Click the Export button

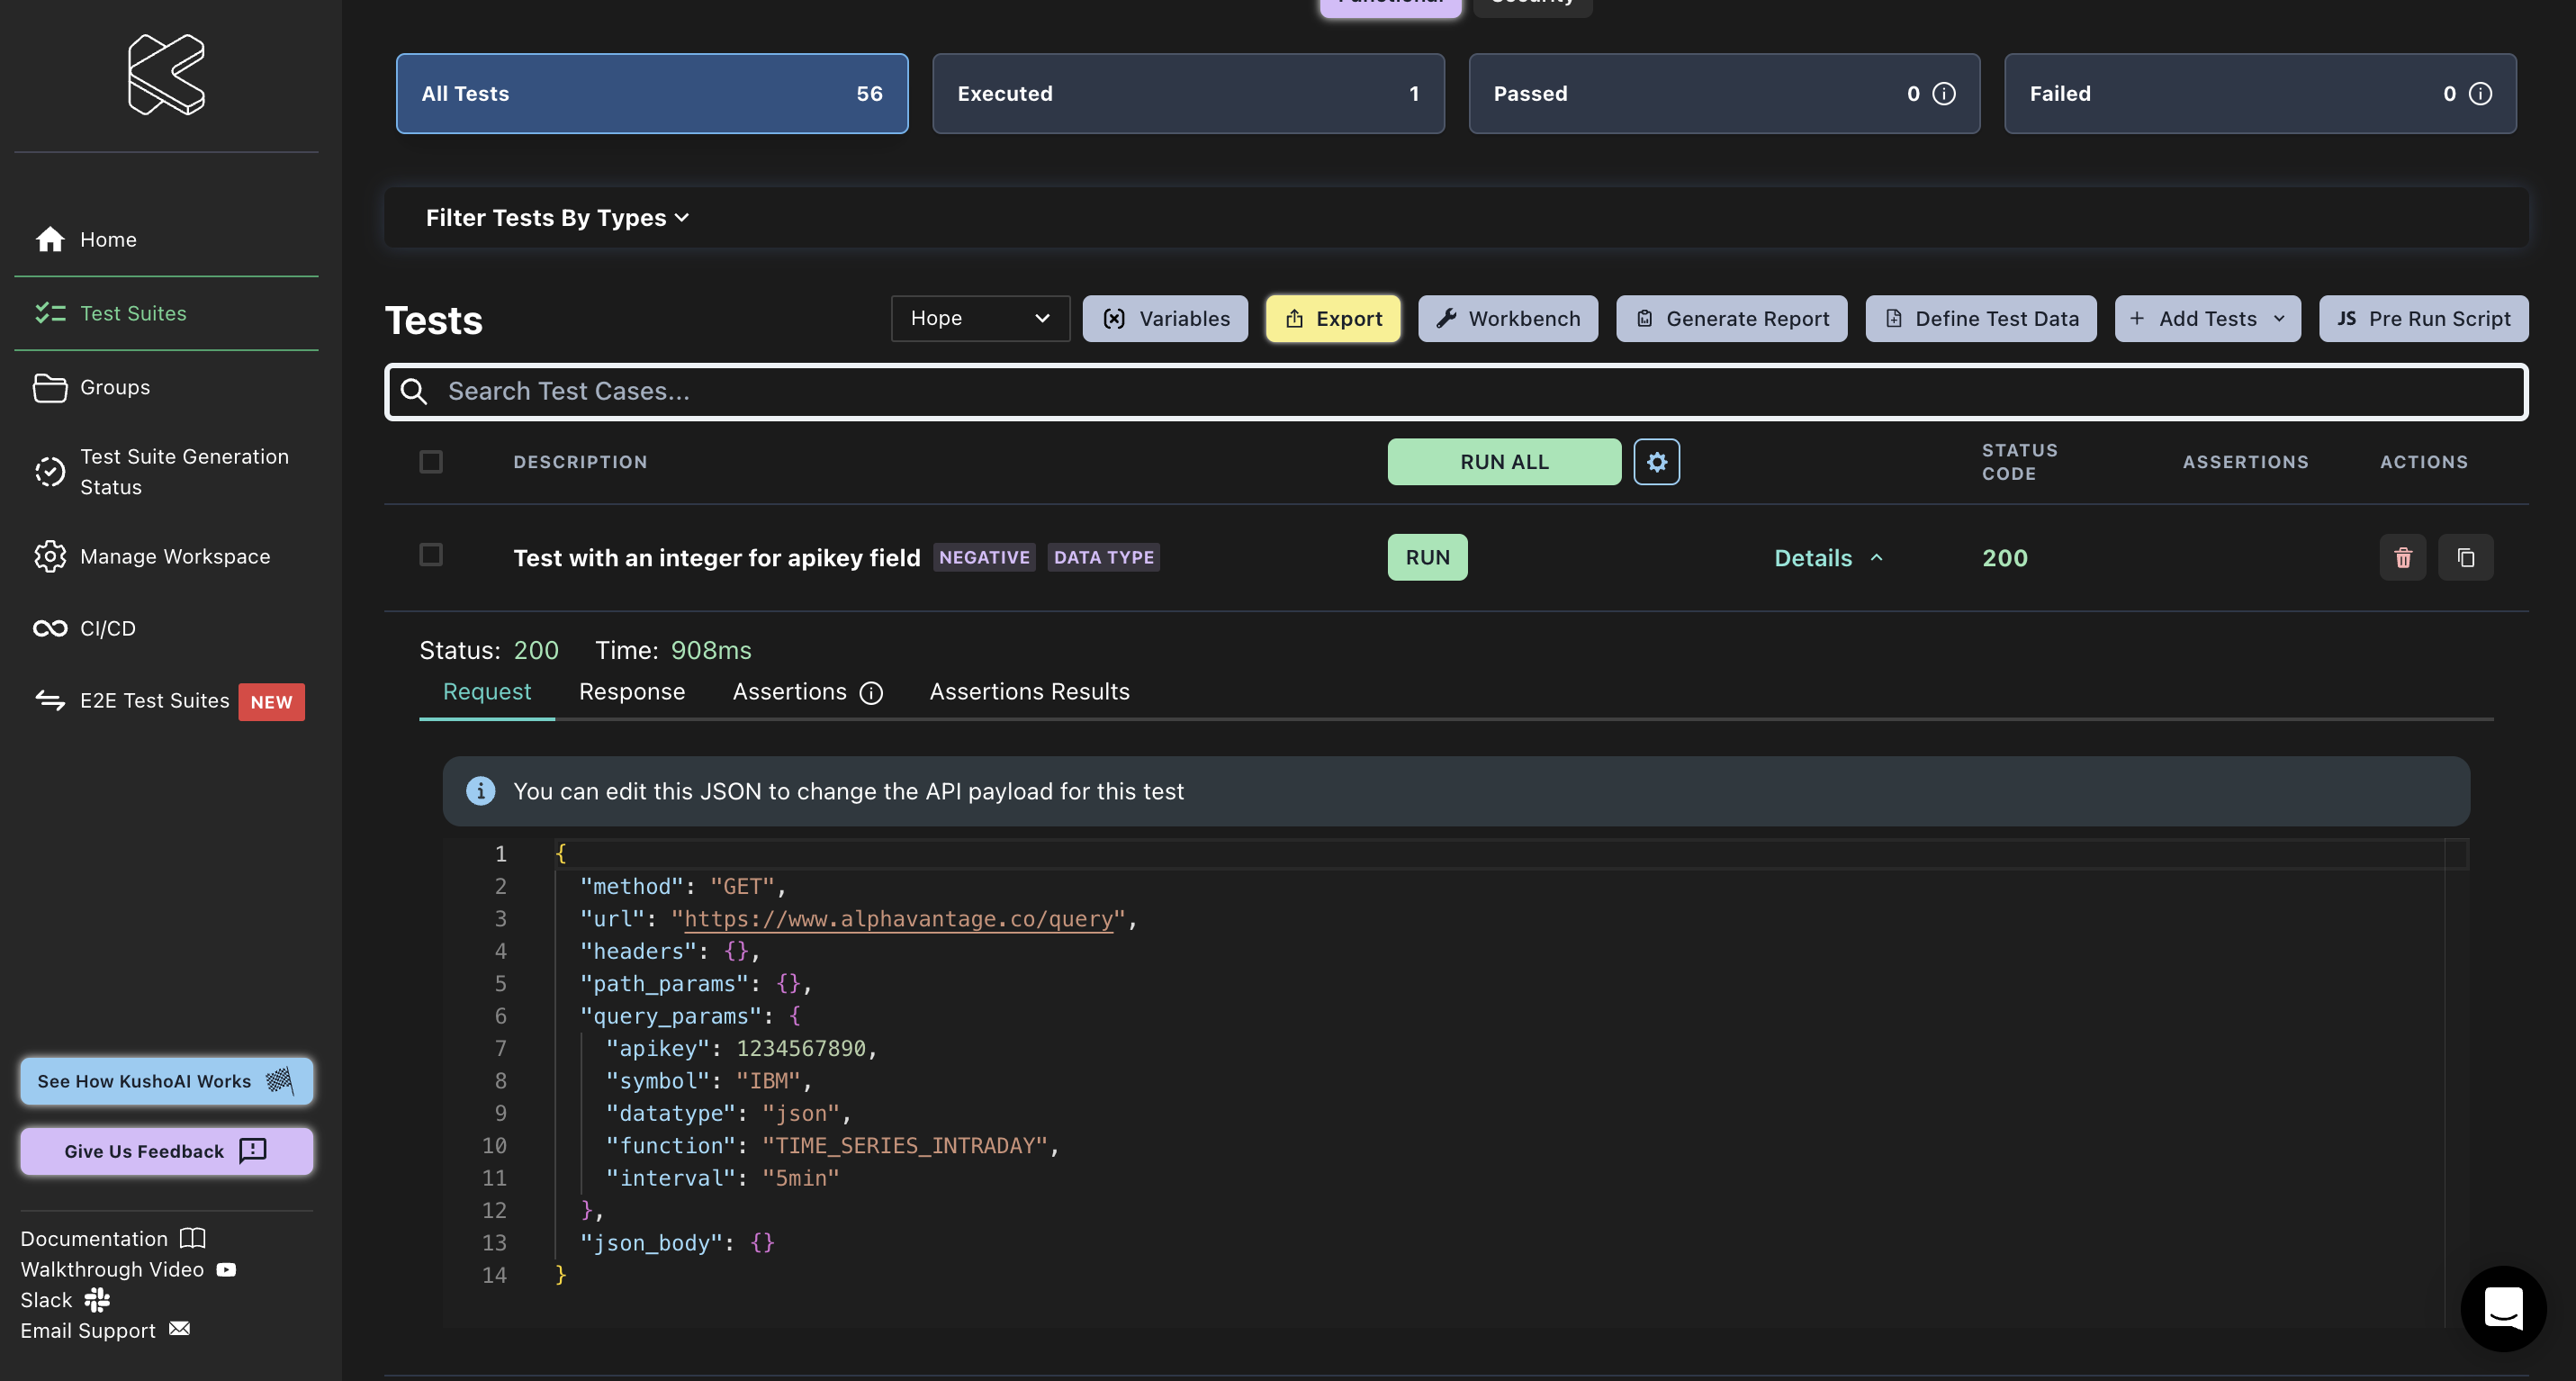pos(1333,319)
